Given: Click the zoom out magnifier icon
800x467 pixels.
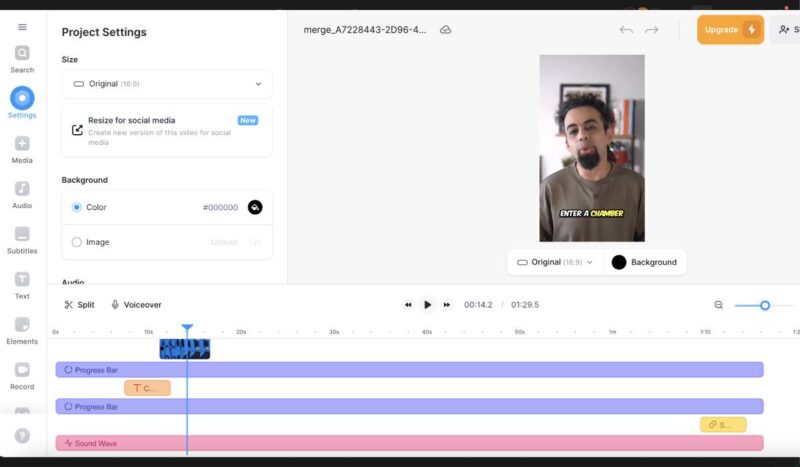Looking at the screenshot, I should pyautogui.click(x=718, y=305).
